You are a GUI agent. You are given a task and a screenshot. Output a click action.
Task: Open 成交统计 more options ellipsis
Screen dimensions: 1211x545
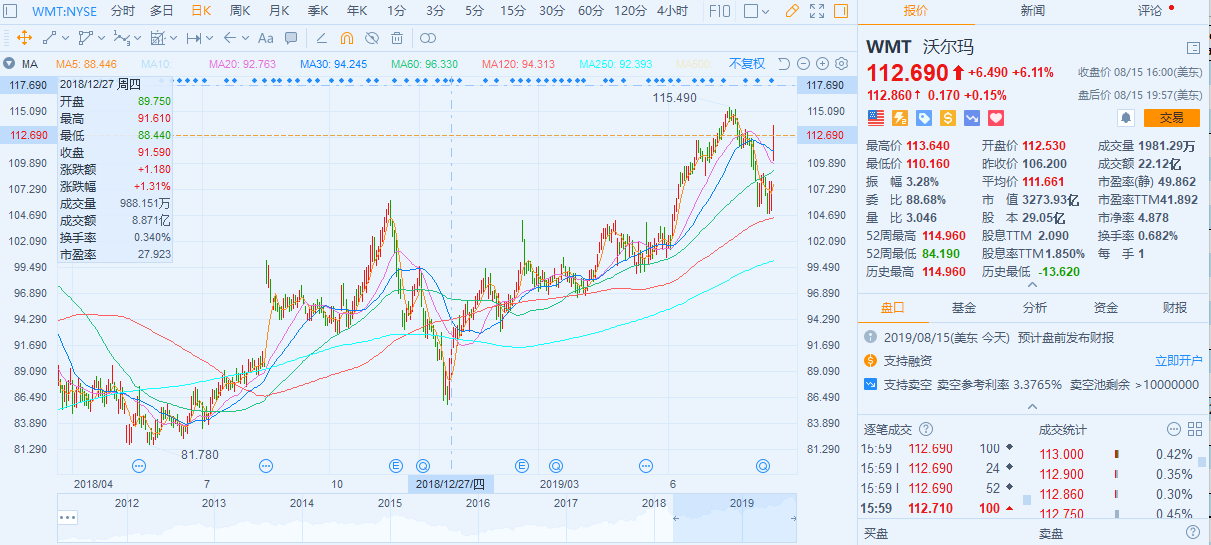click(1174, 429)
